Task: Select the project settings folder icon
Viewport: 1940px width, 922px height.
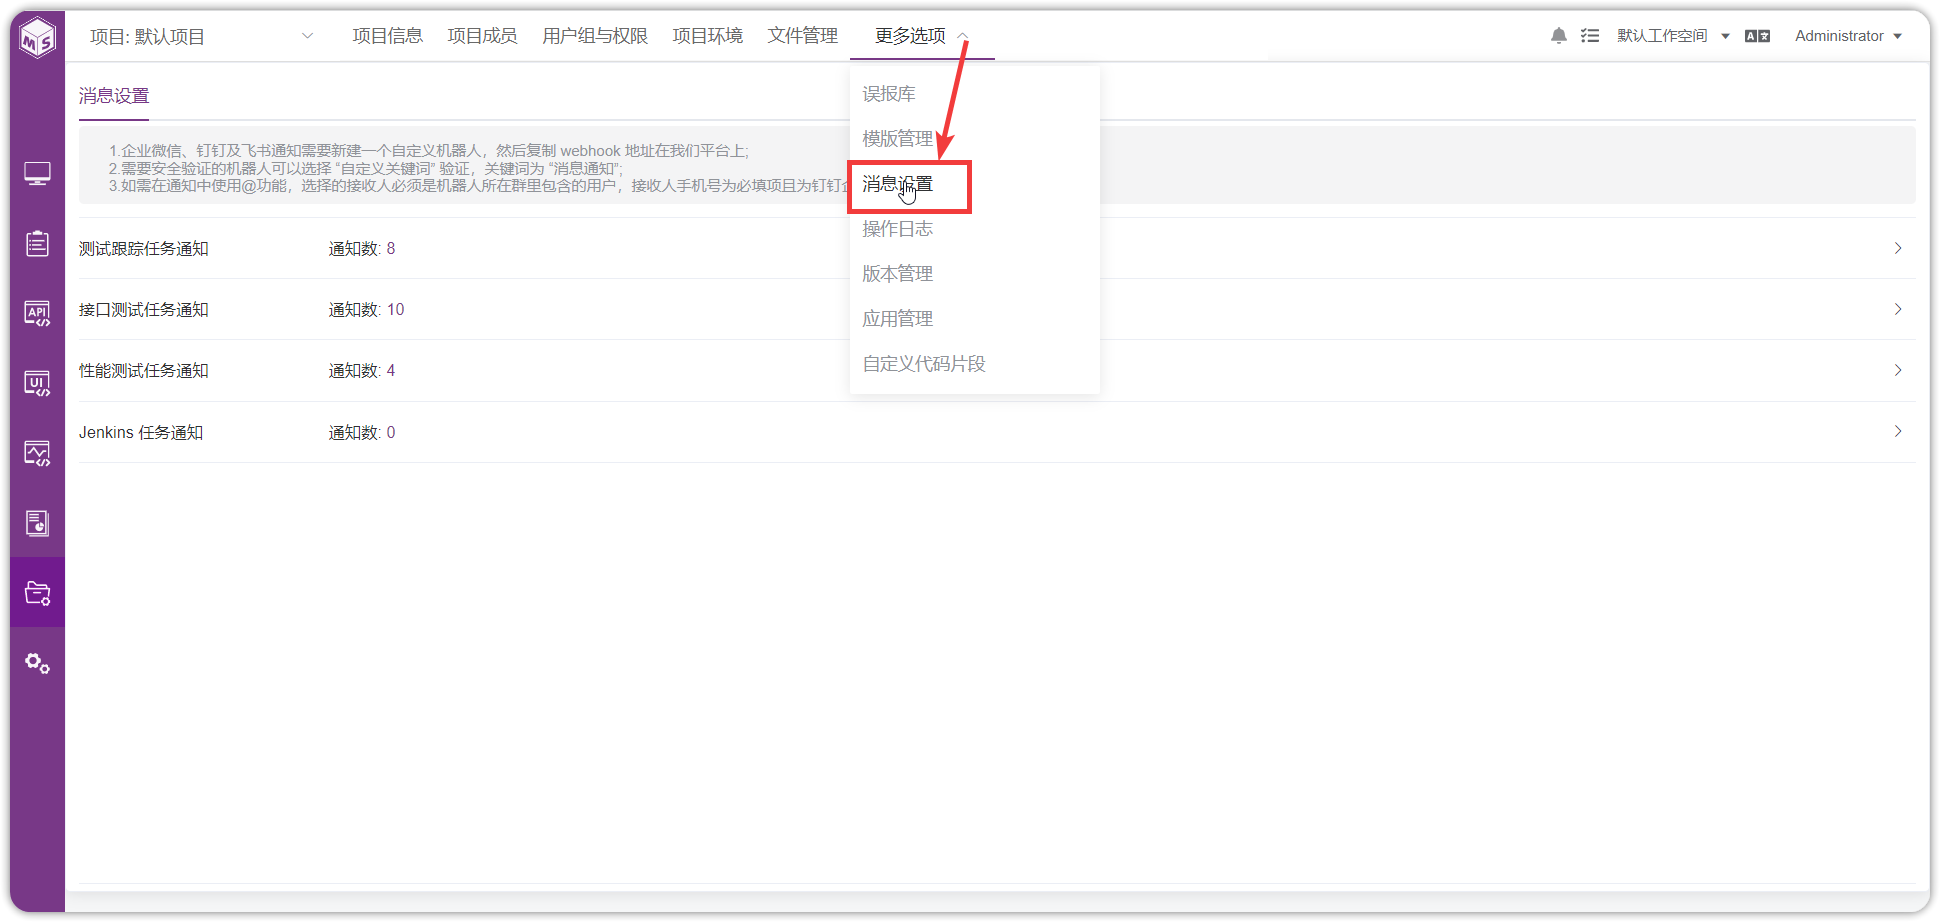Action: point(37,593)
